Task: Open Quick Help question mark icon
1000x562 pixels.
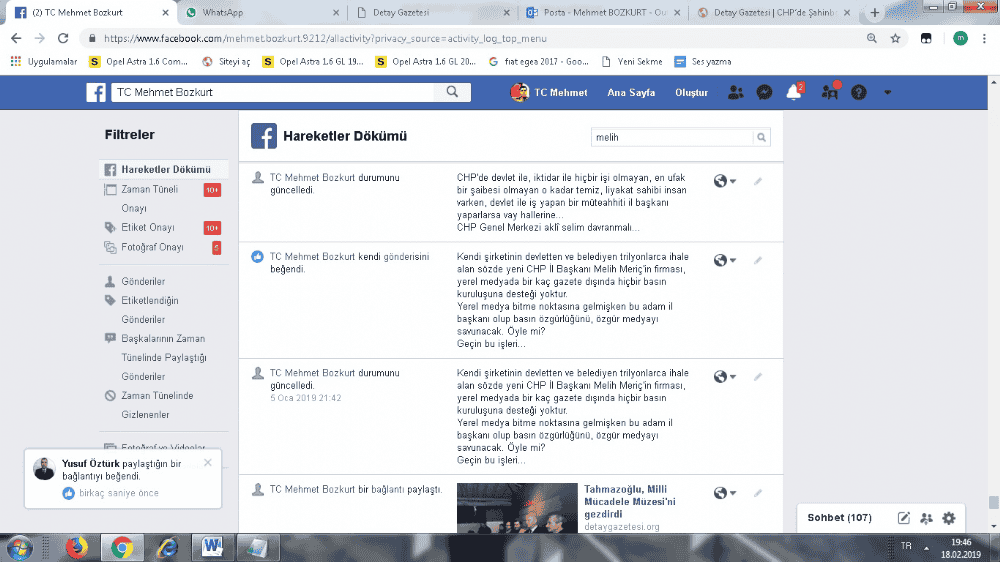Action: 859,92
